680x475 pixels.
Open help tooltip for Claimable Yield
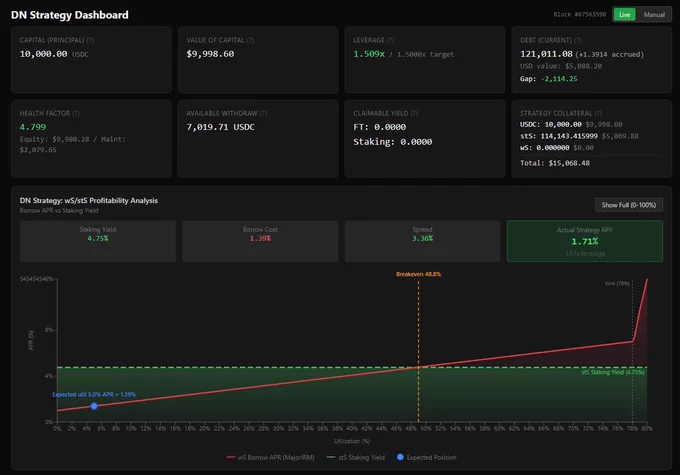(x=414, y=113)
